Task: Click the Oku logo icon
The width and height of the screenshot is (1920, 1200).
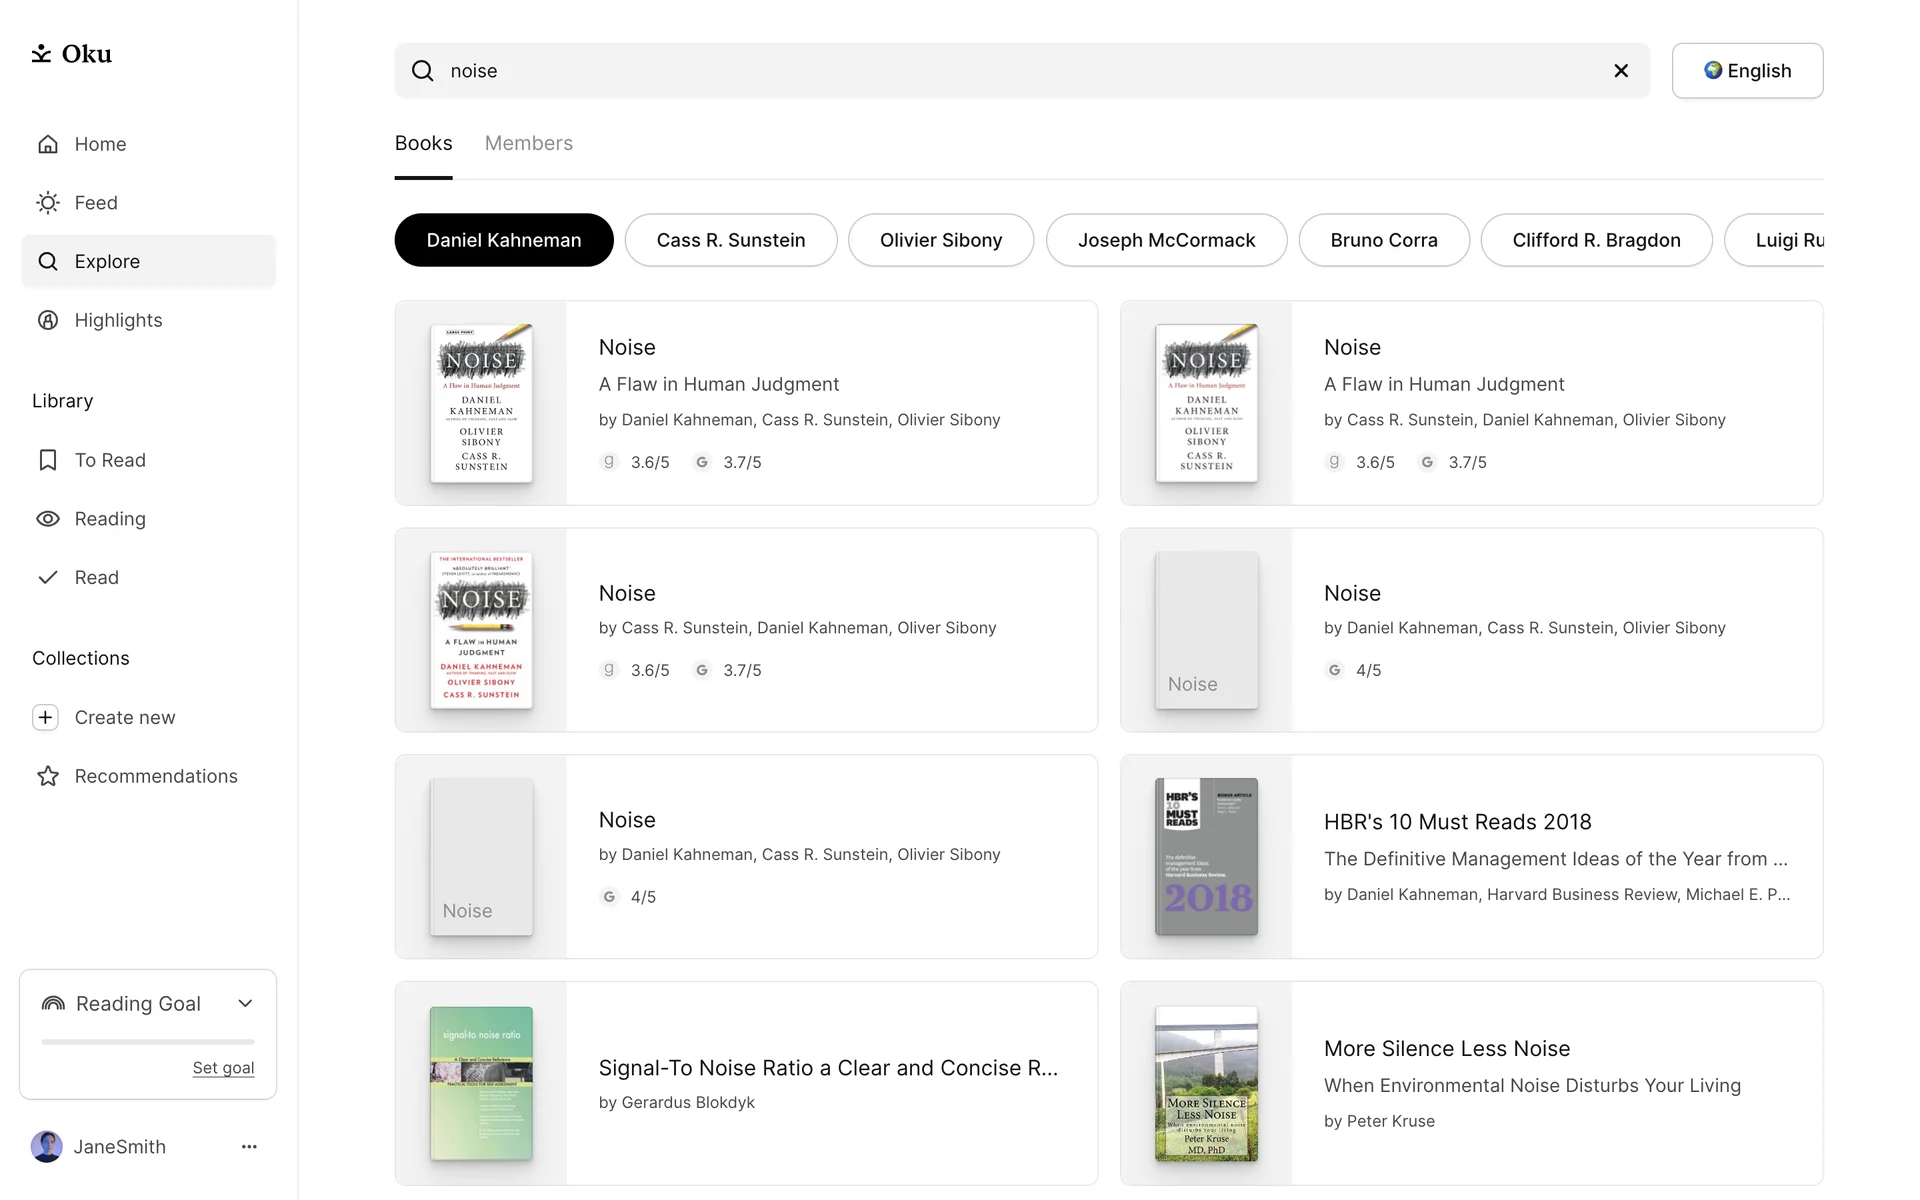Action: [x=41, y=54]
